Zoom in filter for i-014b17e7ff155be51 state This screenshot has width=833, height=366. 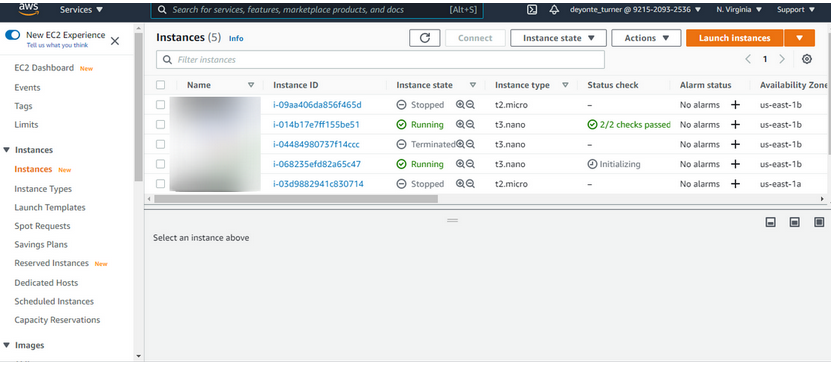(461, 124)
